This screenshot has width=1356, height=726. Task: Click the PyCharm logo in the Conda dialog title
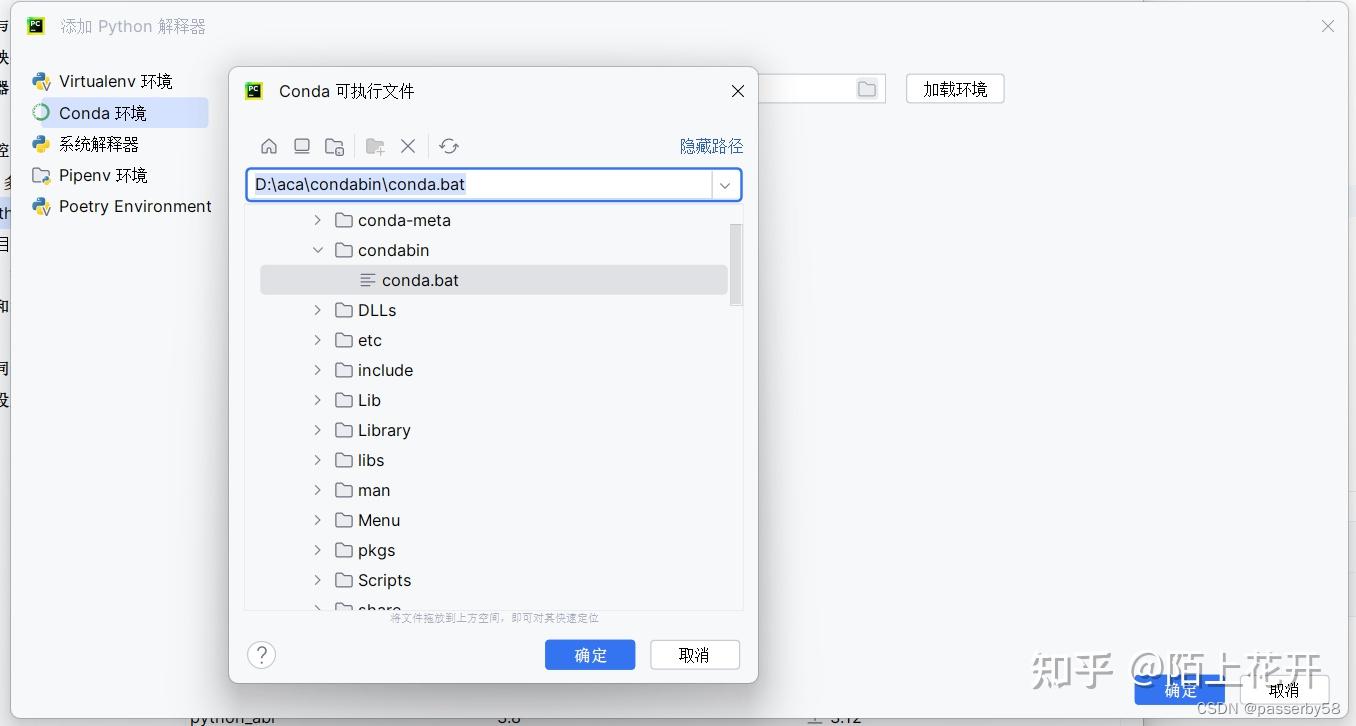tap(253, 91)
